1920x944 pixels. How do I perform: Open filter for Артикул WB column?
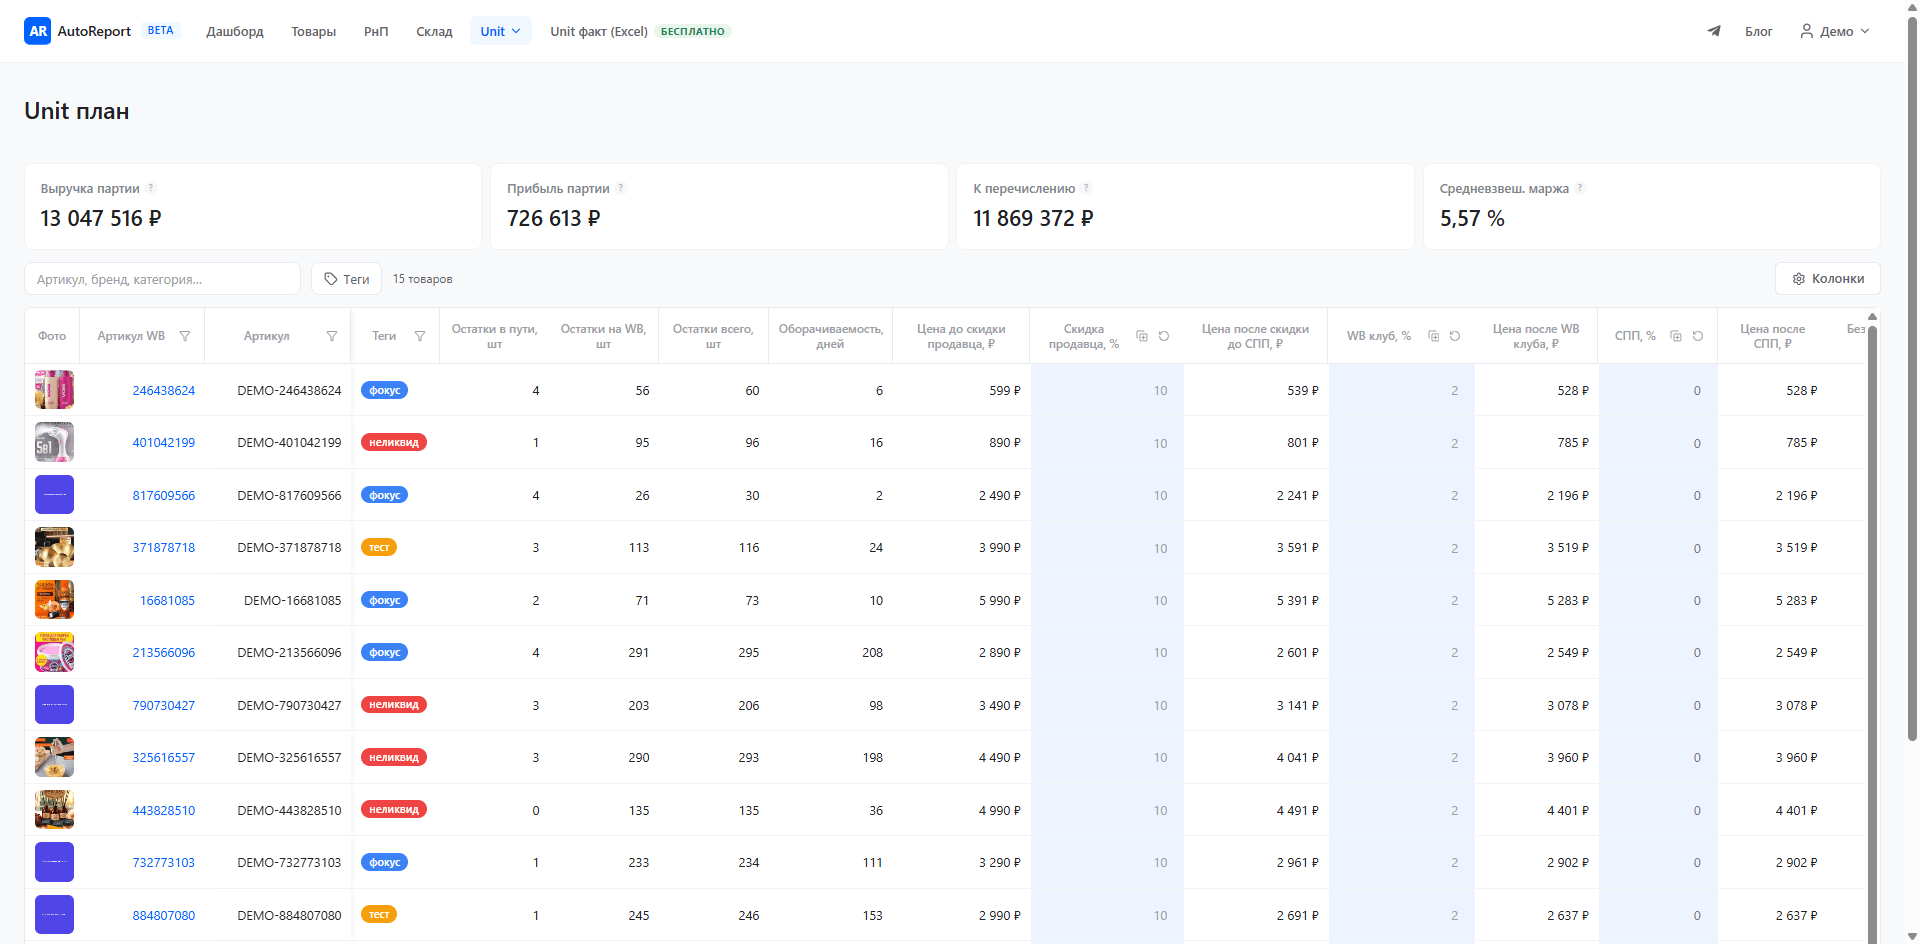(185, 336)
